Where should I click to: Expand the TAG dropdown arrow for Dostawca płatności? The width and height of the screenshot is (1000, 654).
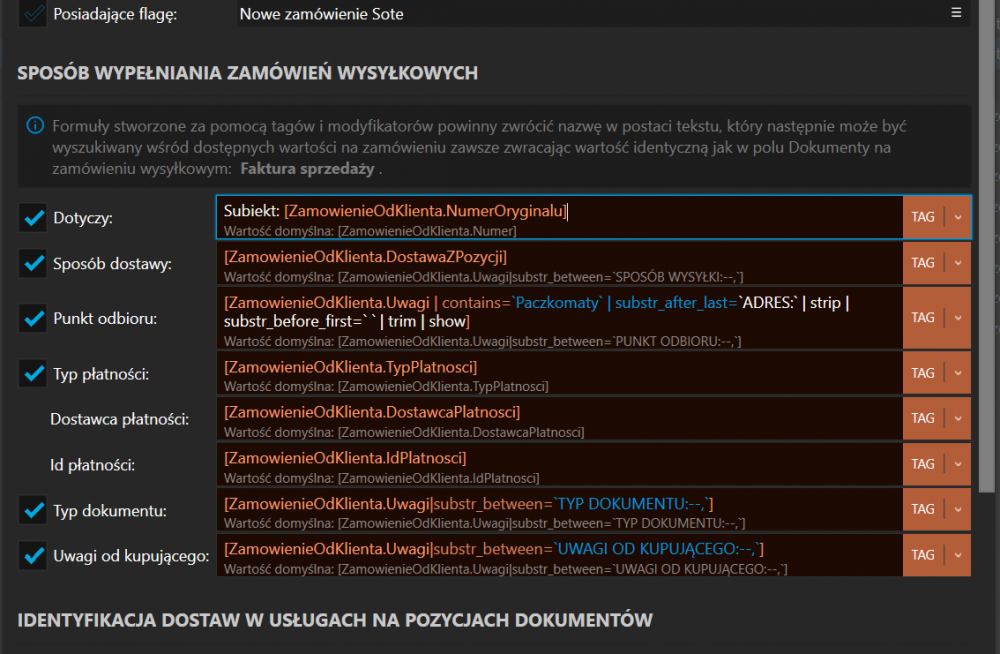(x=958, y=419)
